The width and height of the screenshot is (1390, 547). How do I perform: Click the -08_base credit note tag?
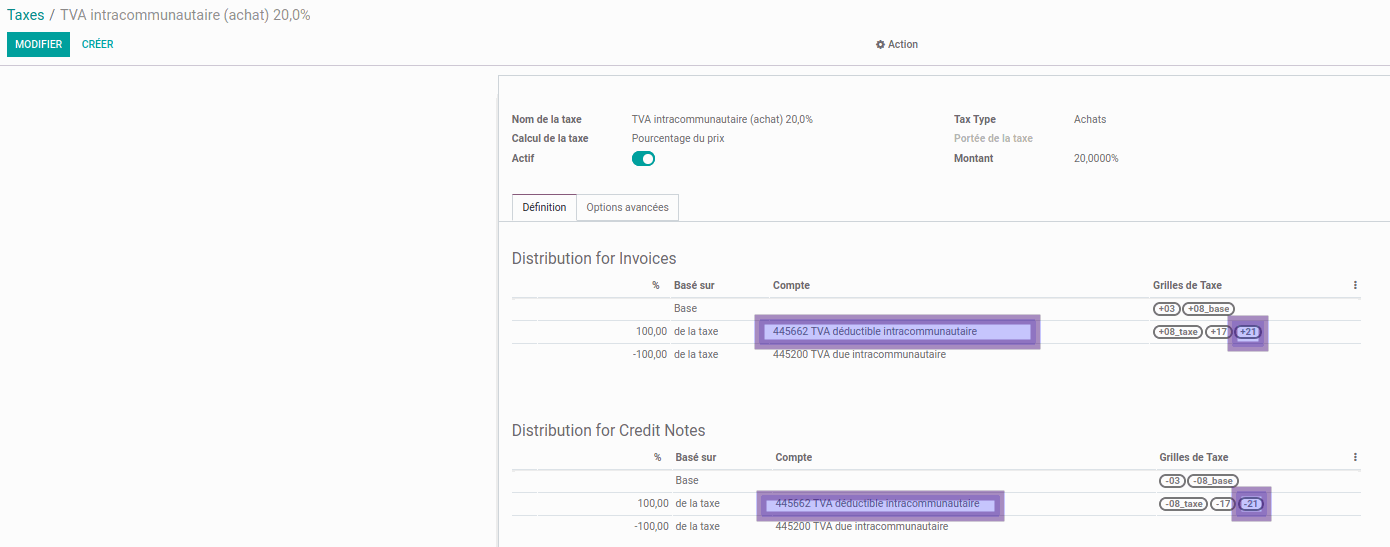pyautogui.click(x=1213, y=481)
